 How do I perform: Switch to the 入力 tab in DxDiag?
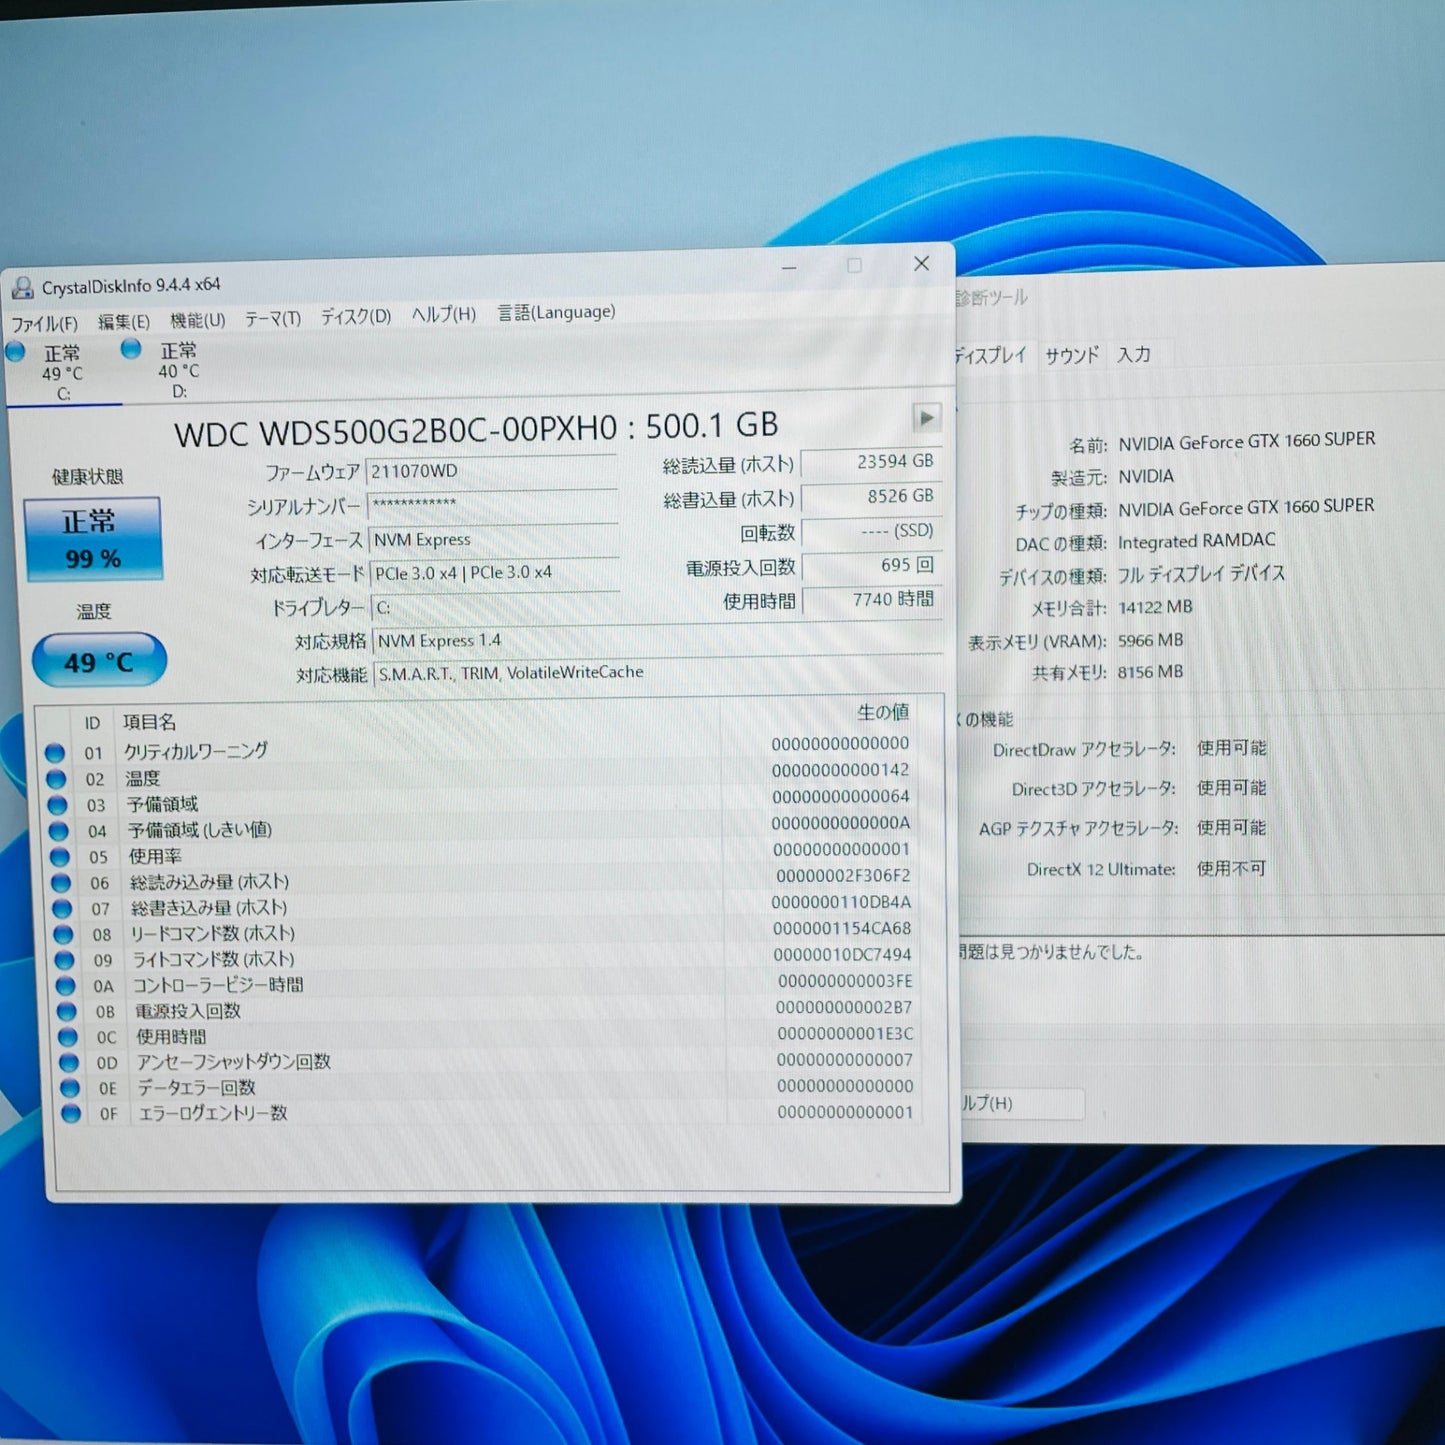pos(1135,354)
